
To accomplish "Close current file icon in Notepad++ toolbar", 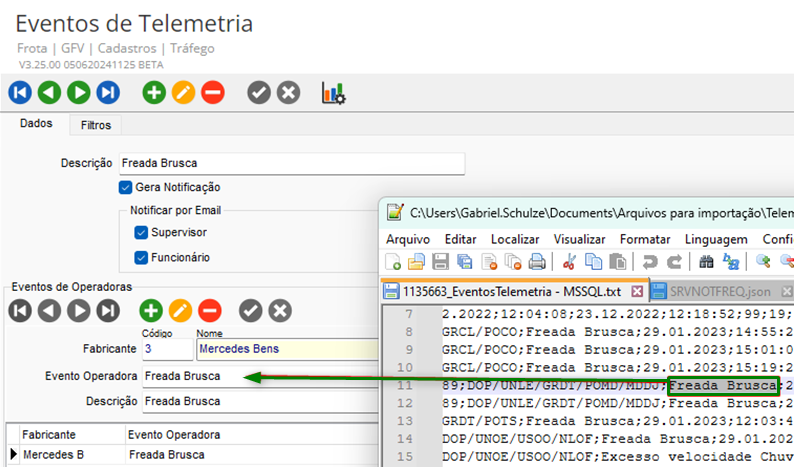I will point(489,262).
